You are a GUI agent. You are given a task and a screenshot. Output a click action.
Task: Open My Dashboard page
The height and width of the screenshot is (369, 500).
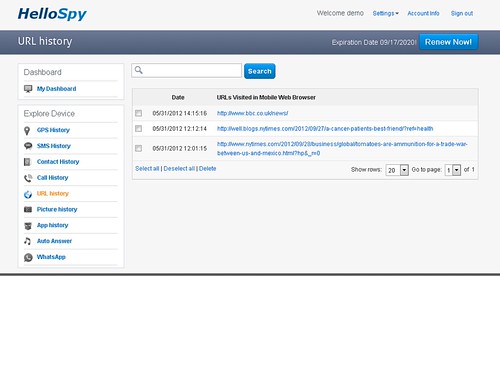coord(56,89)
